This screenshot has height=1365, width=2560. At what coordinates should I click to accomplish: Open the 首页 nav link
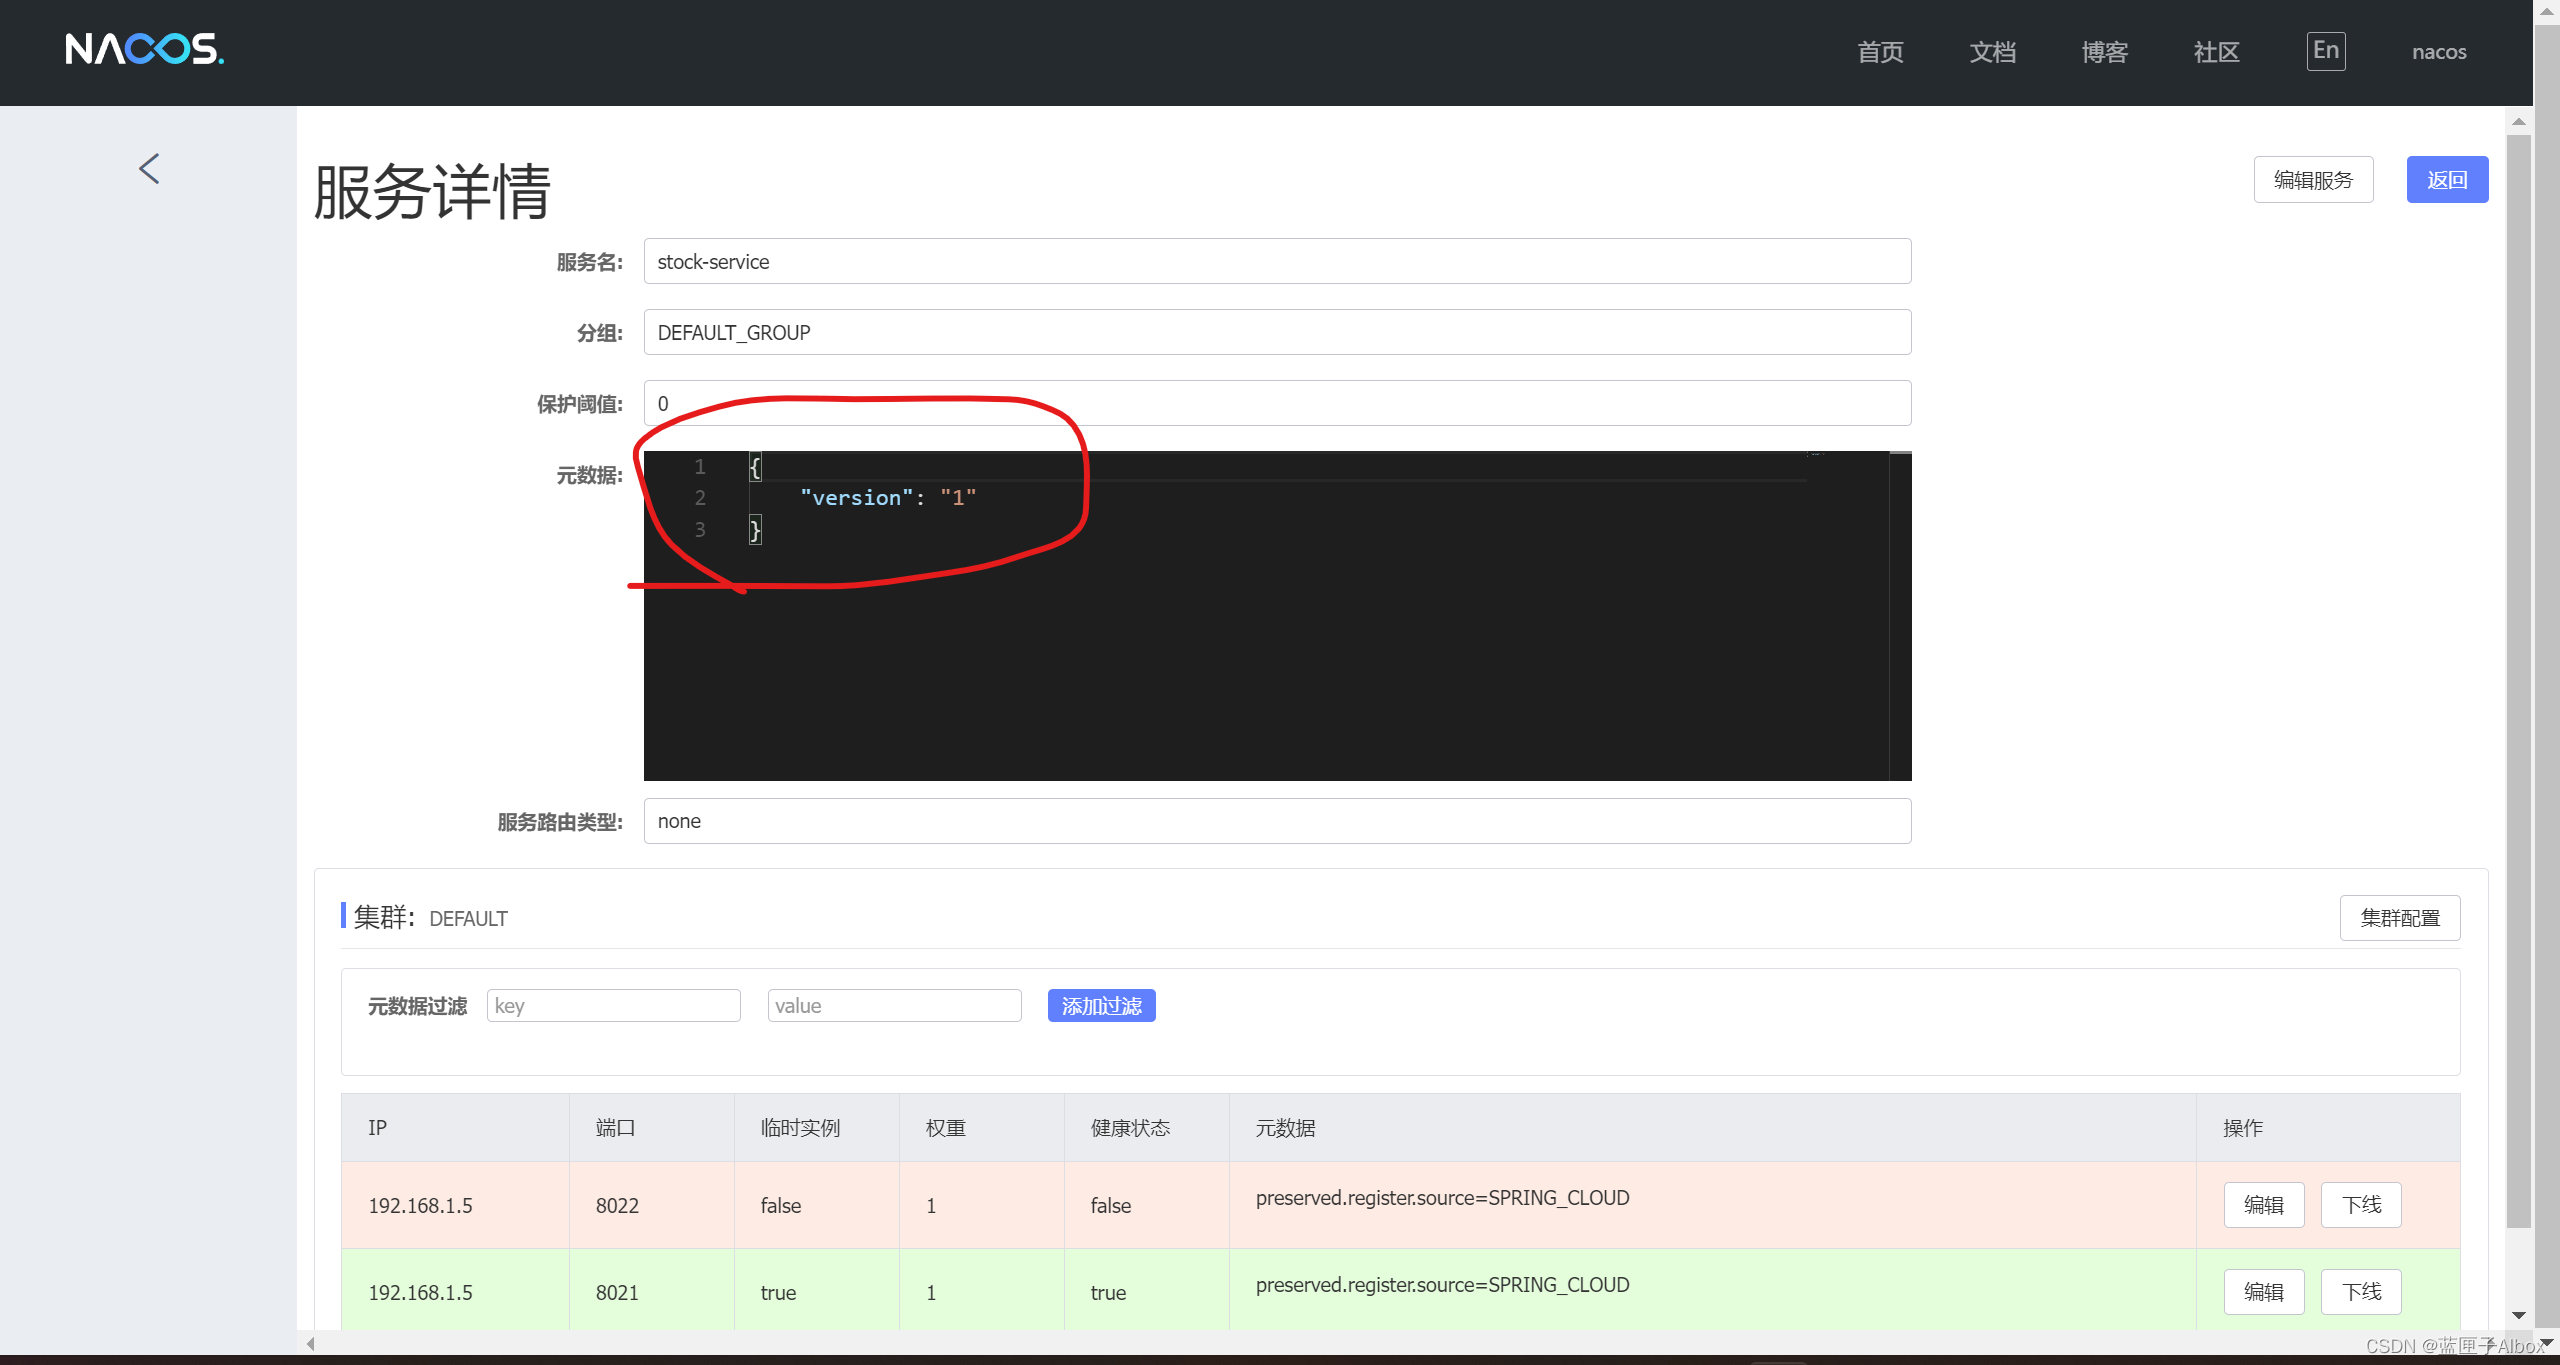(1880, 52)
